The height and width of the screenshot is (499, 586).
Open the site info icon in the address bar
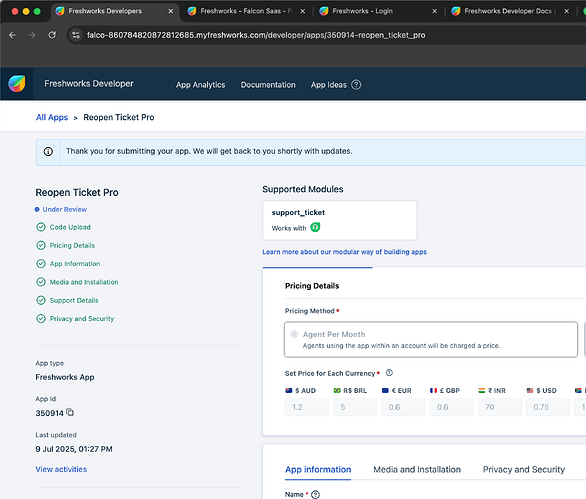coord(76,35)
